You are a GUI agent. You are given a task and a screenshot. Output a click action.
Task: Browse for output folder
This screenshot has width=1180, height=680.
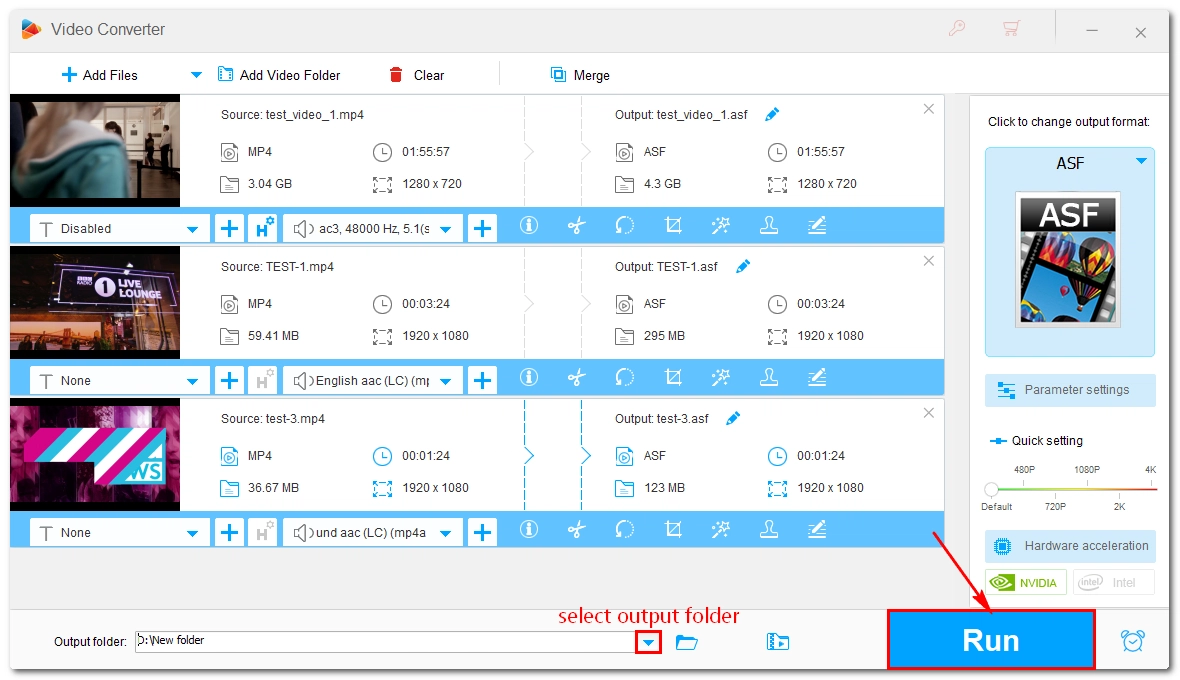[x=686, y=642]
